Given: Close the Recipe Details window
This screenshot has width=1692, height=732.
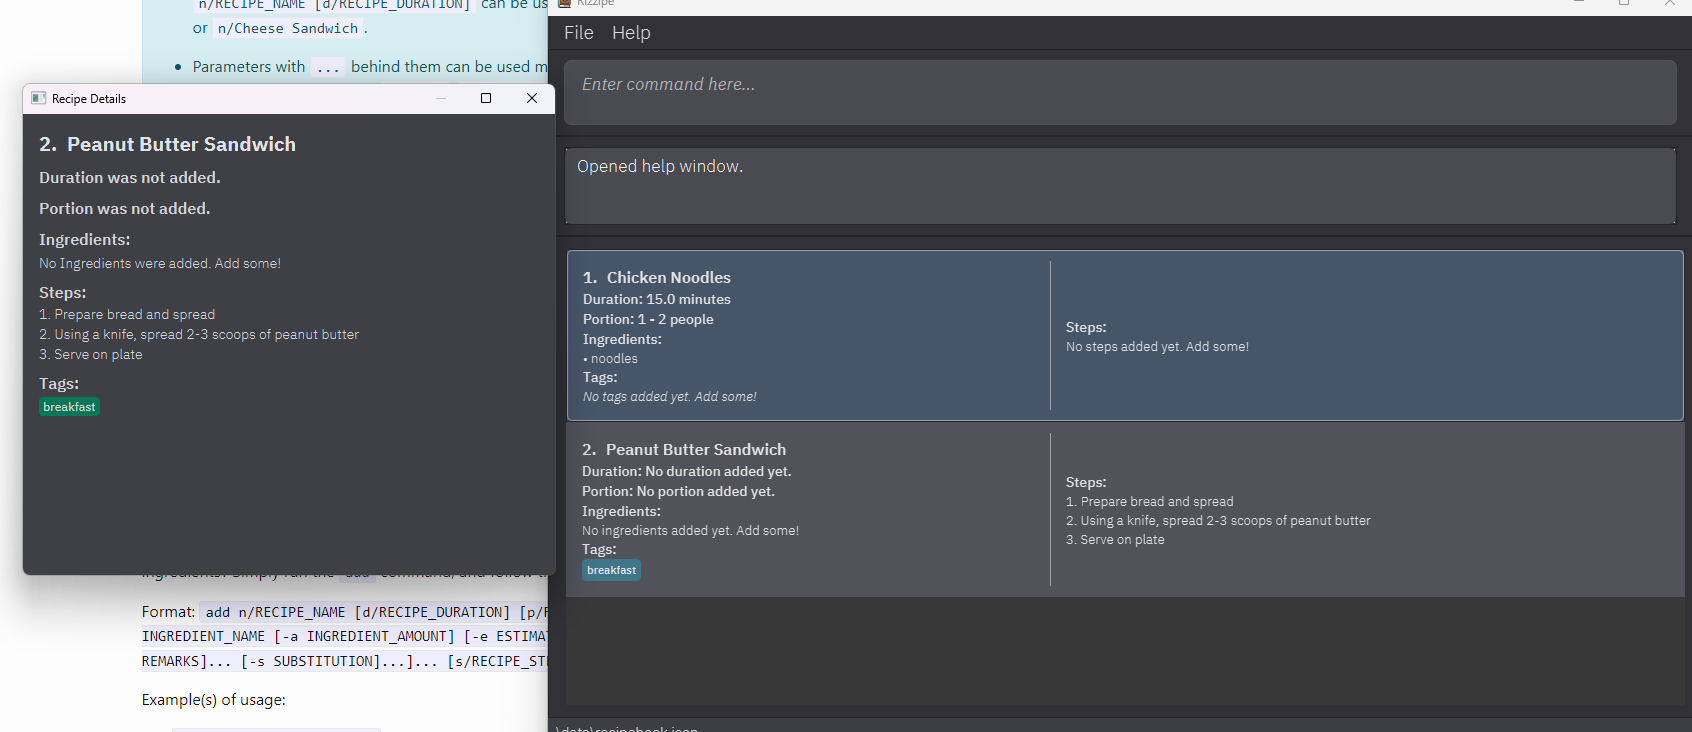Looking at the screenshot, I should [x=532, y=98].
